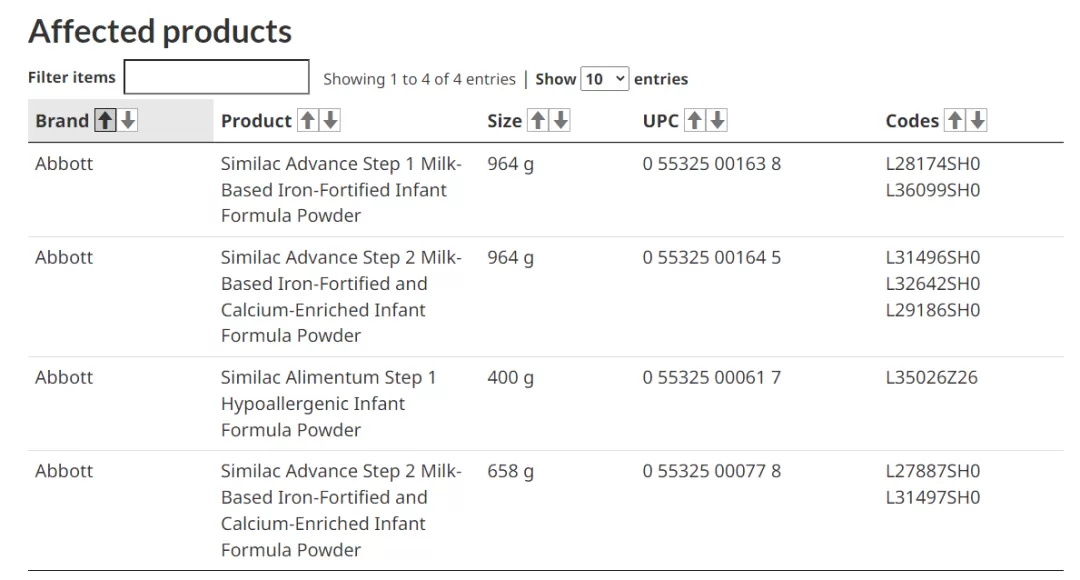The width and height of the screenshot is (1080, 580).
Task: Click the Affected products heading
Action: [x=160, y=31]
